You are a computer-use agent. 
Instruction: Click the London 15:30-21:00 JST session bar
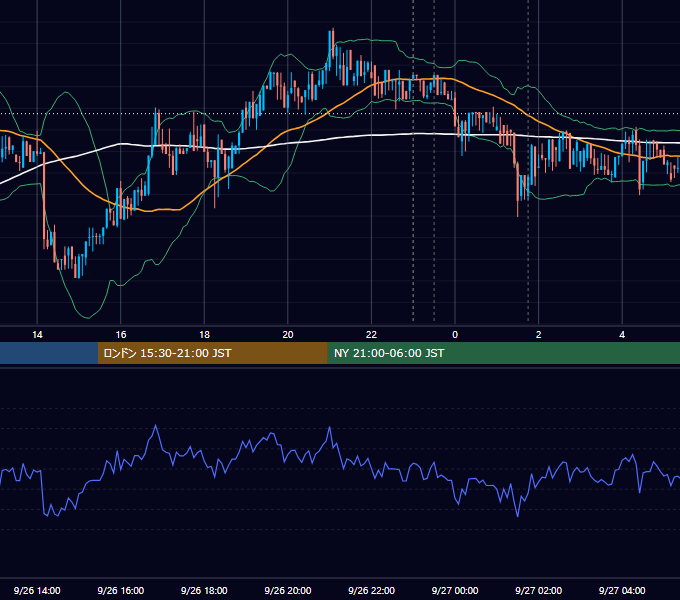[x=212, y=353]
